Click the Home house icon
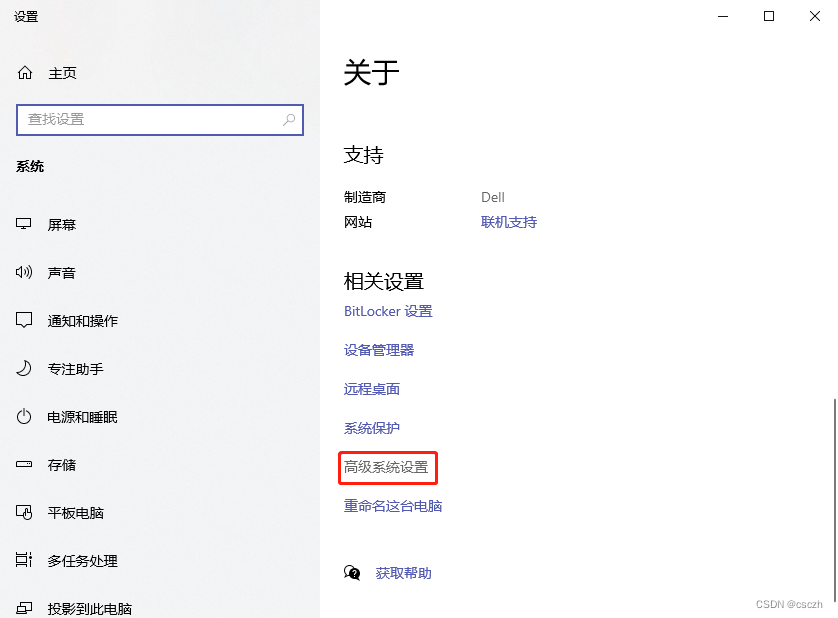The image size is (838, 618). click(25, 72)
